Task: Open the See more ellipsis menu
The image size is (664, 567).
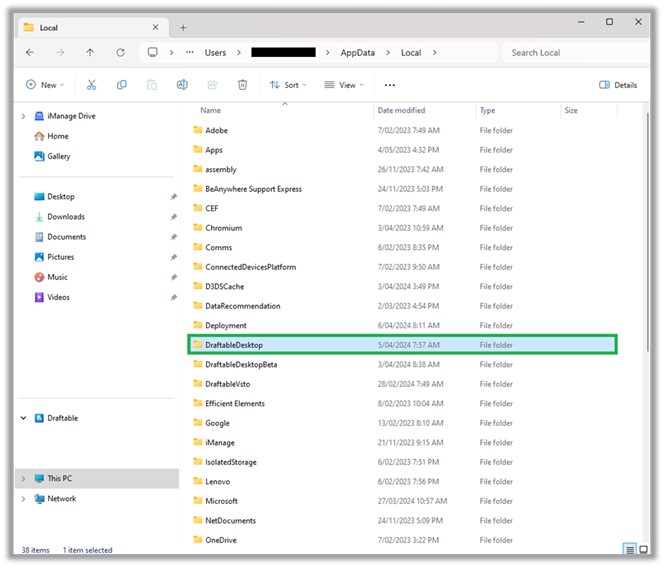Action: point(390,85)
